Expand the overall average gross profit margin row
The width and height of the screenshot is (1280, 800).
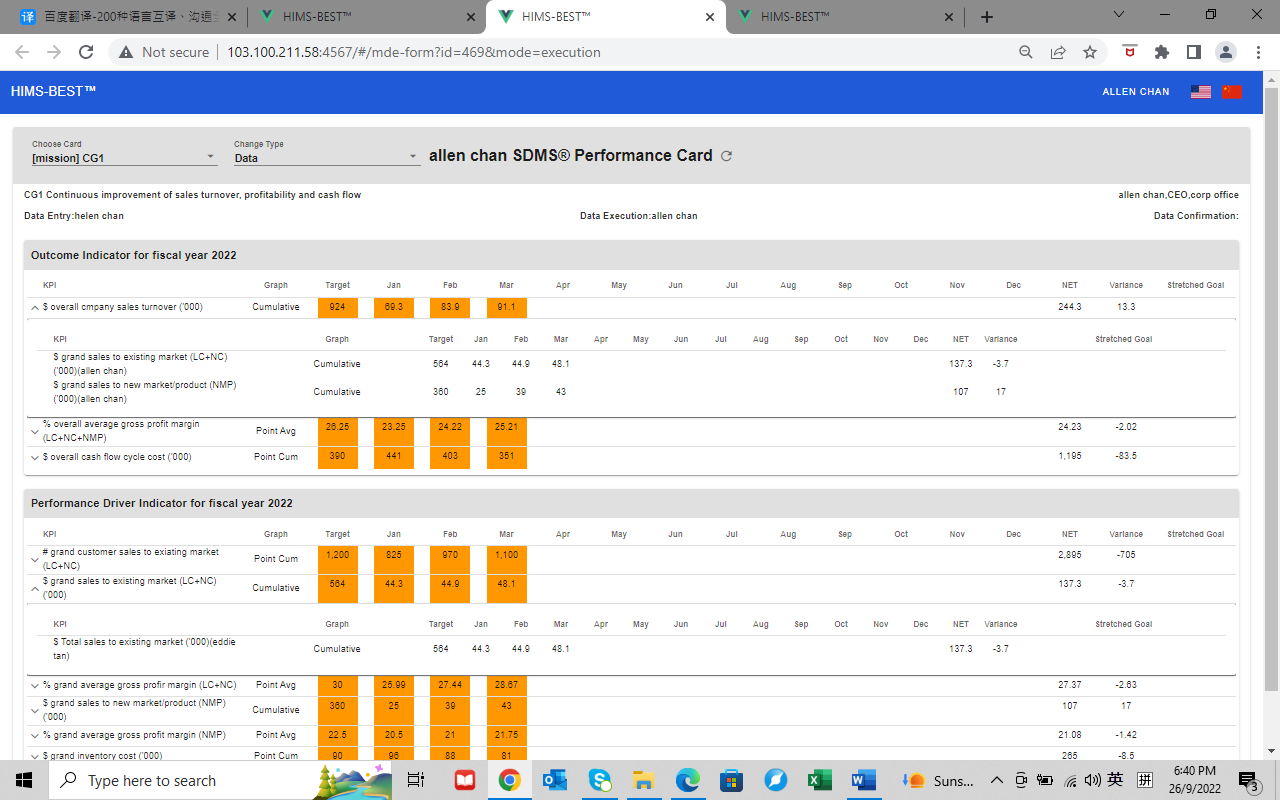pos(36,432)
